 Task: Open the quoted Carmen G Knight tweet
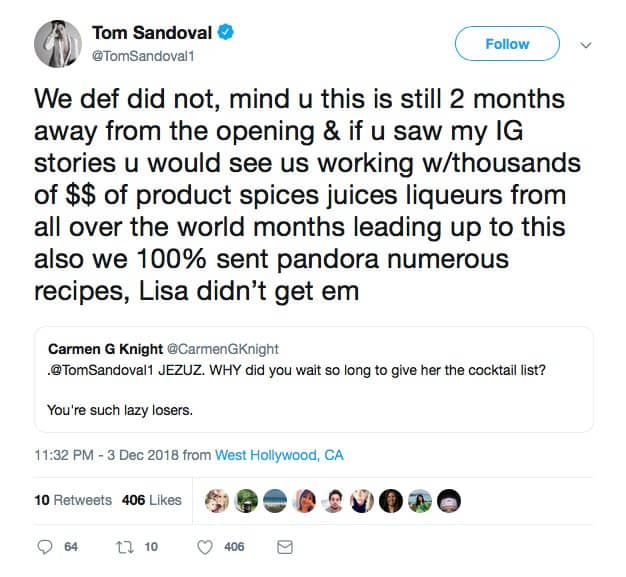click(x=313, y=379)
